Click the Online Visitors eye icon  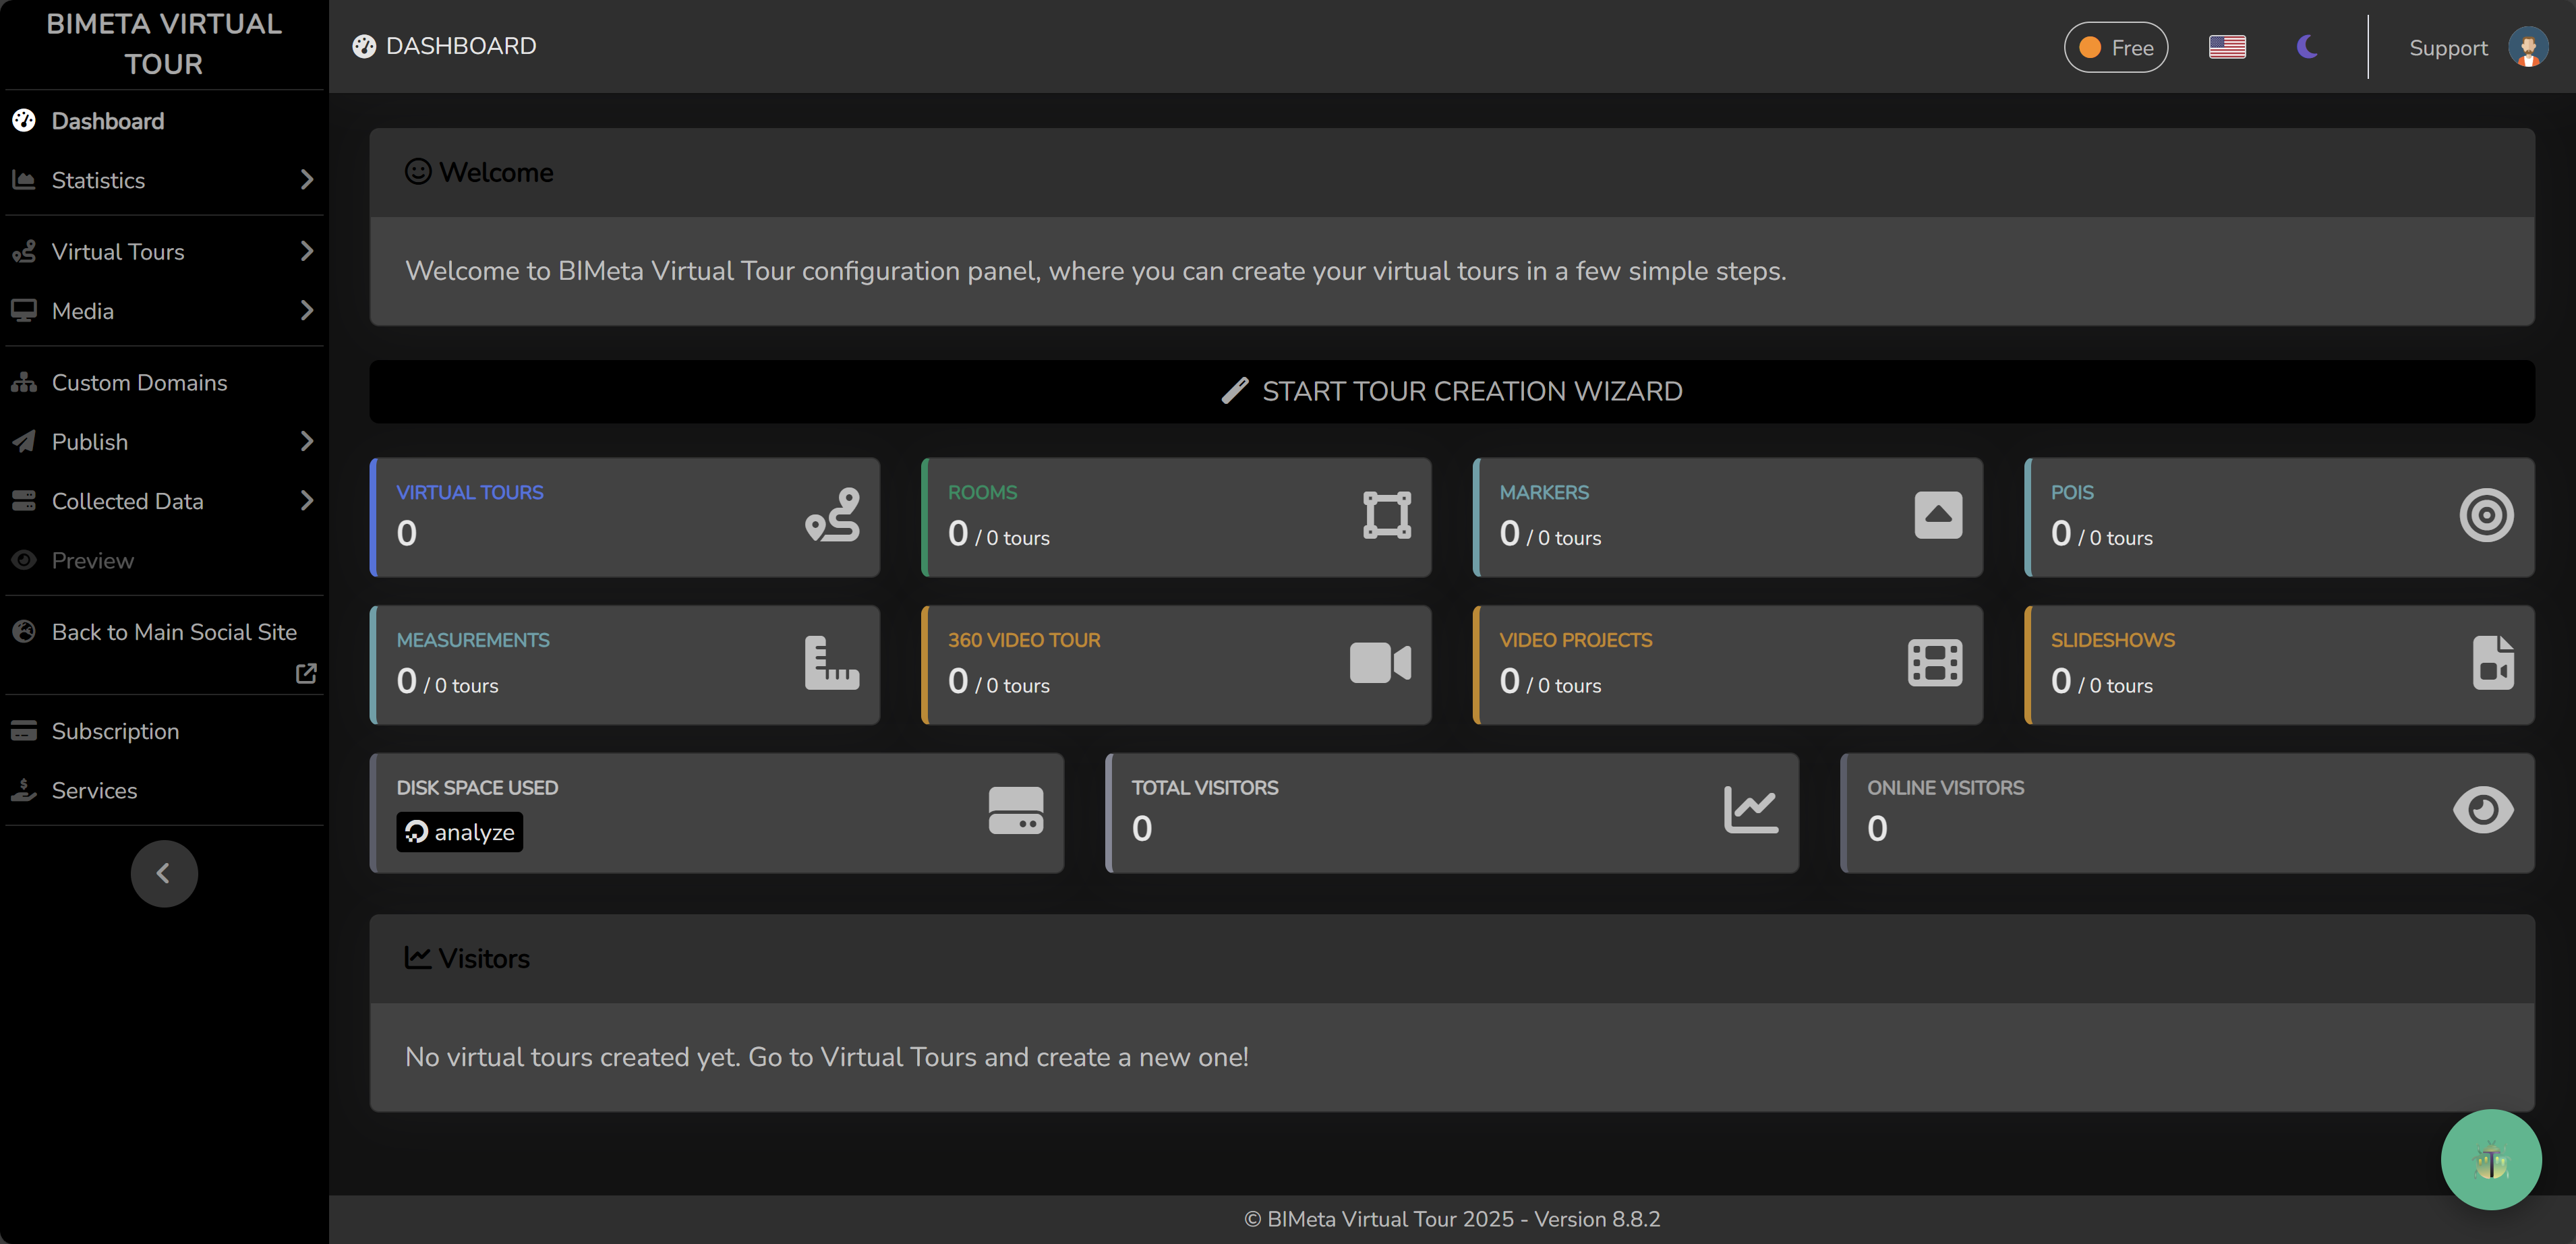tap(2483, 810)
